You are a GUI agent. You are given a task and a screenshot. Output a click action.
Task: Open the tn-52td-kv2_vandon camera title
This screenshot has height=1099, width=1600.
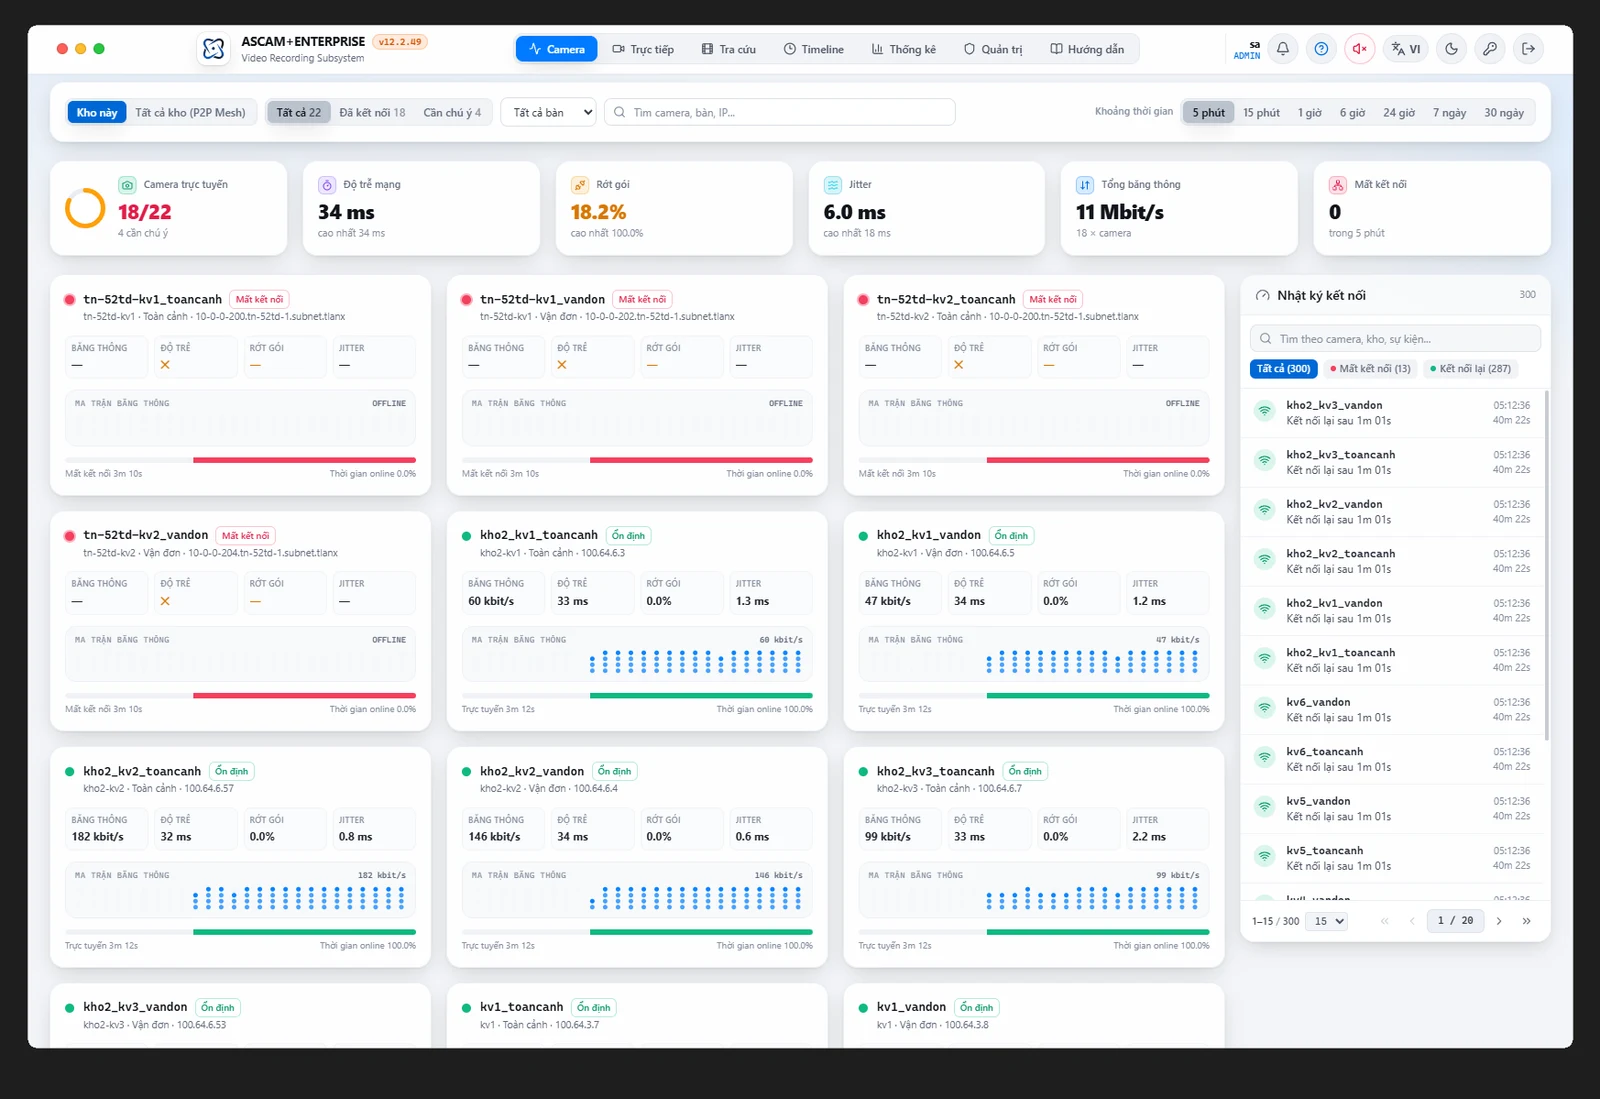coord(146,536)
